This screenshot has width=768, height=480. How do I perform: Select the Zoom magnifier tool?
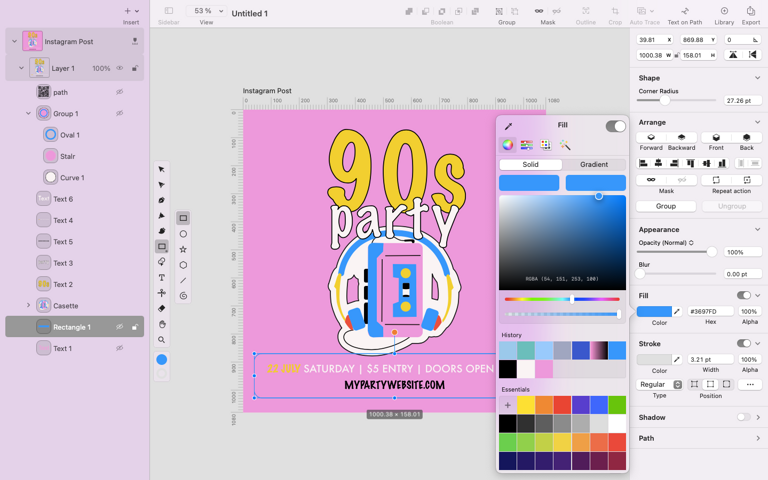coord(162,339)
